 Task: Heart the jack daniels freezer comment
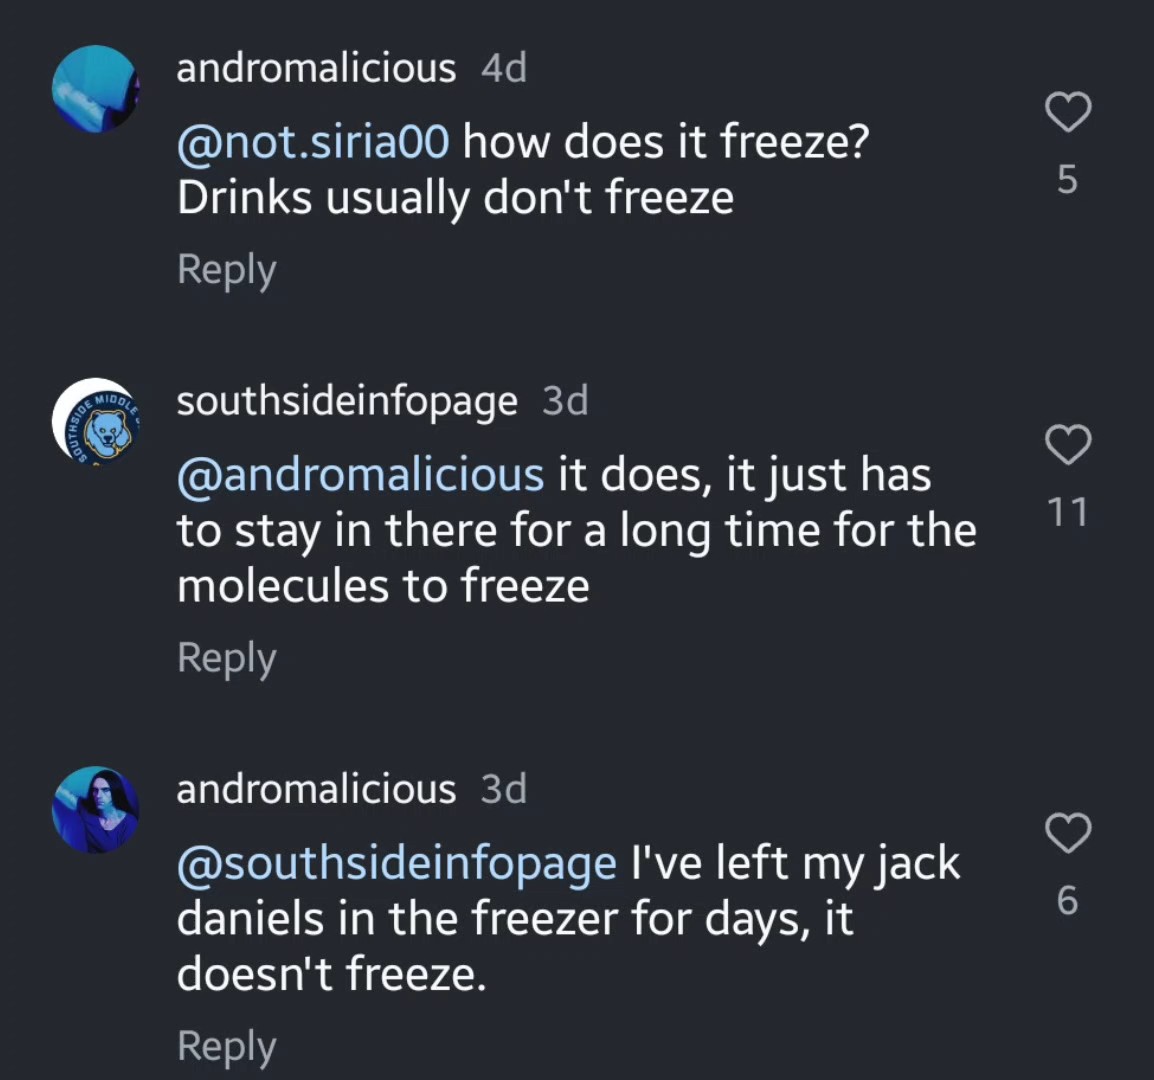coord(1067,833)
